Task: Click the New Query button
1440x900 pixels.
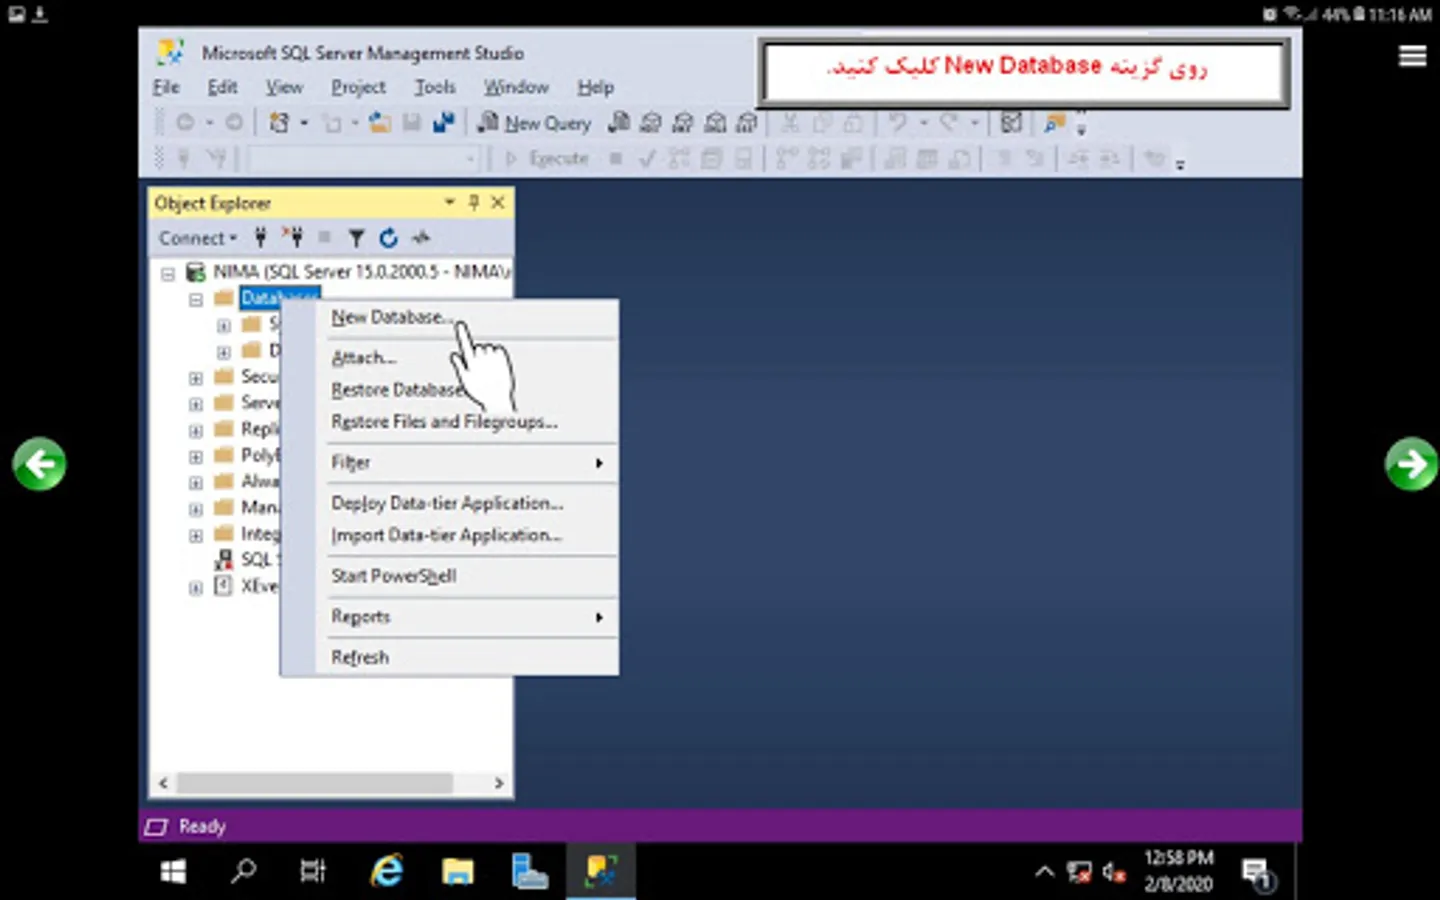Action: (x=535, y=122)
